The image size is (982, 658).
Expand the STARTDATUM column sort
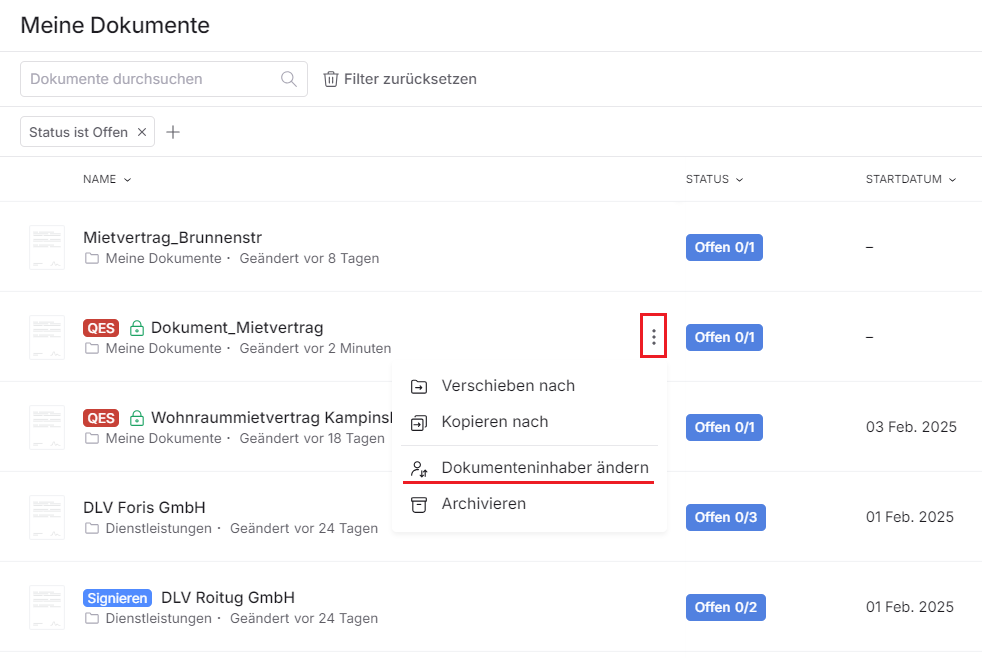(910, 180)
